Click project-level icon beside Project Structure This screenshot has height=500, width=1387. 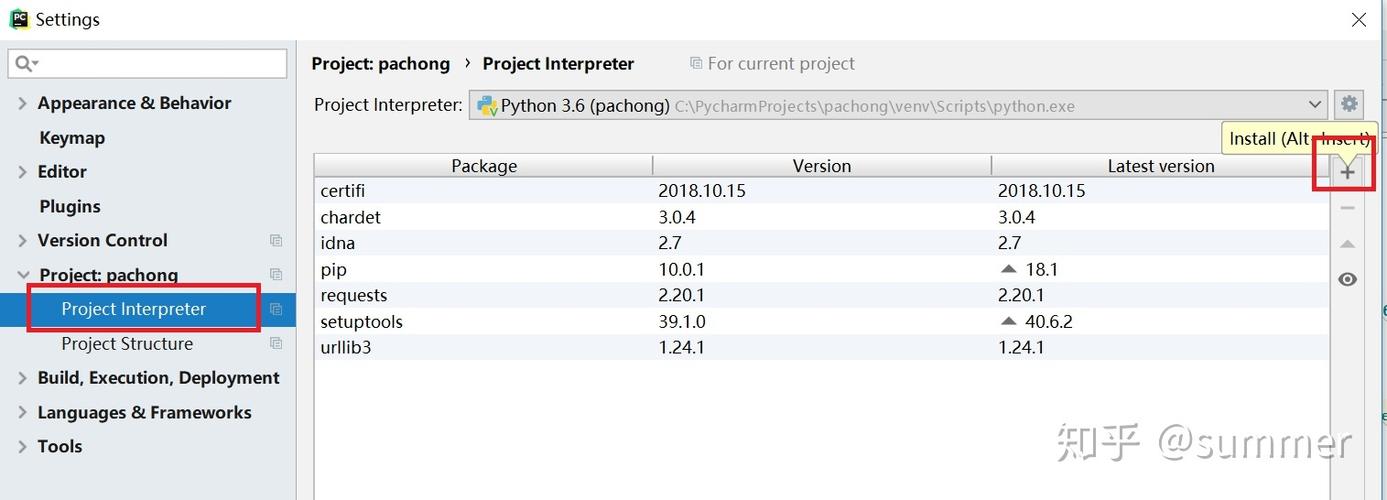click(x=276, y=344)
